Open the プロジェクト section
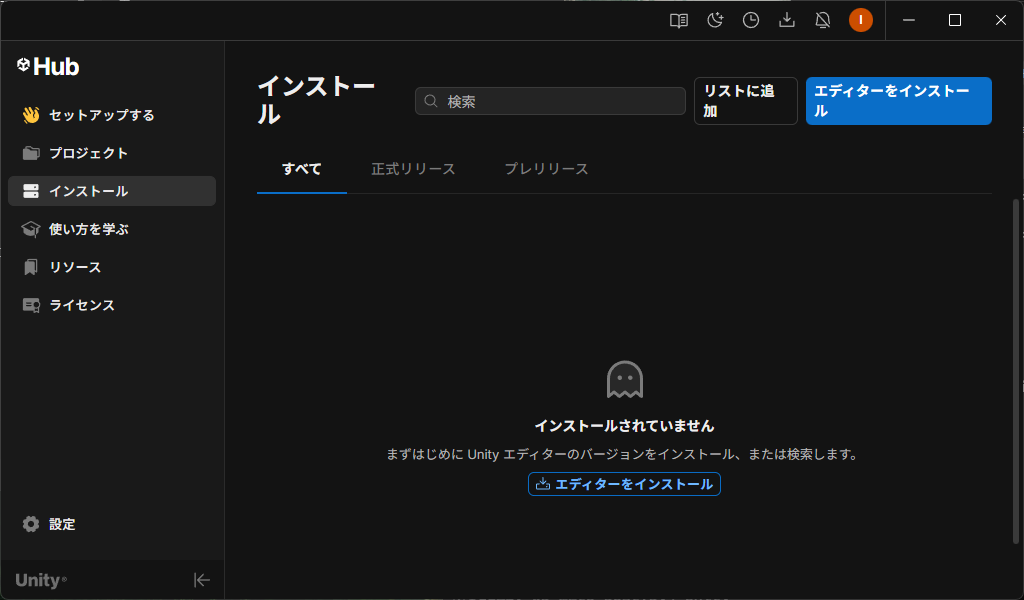The image size is (1024, 600). [88, 153]
